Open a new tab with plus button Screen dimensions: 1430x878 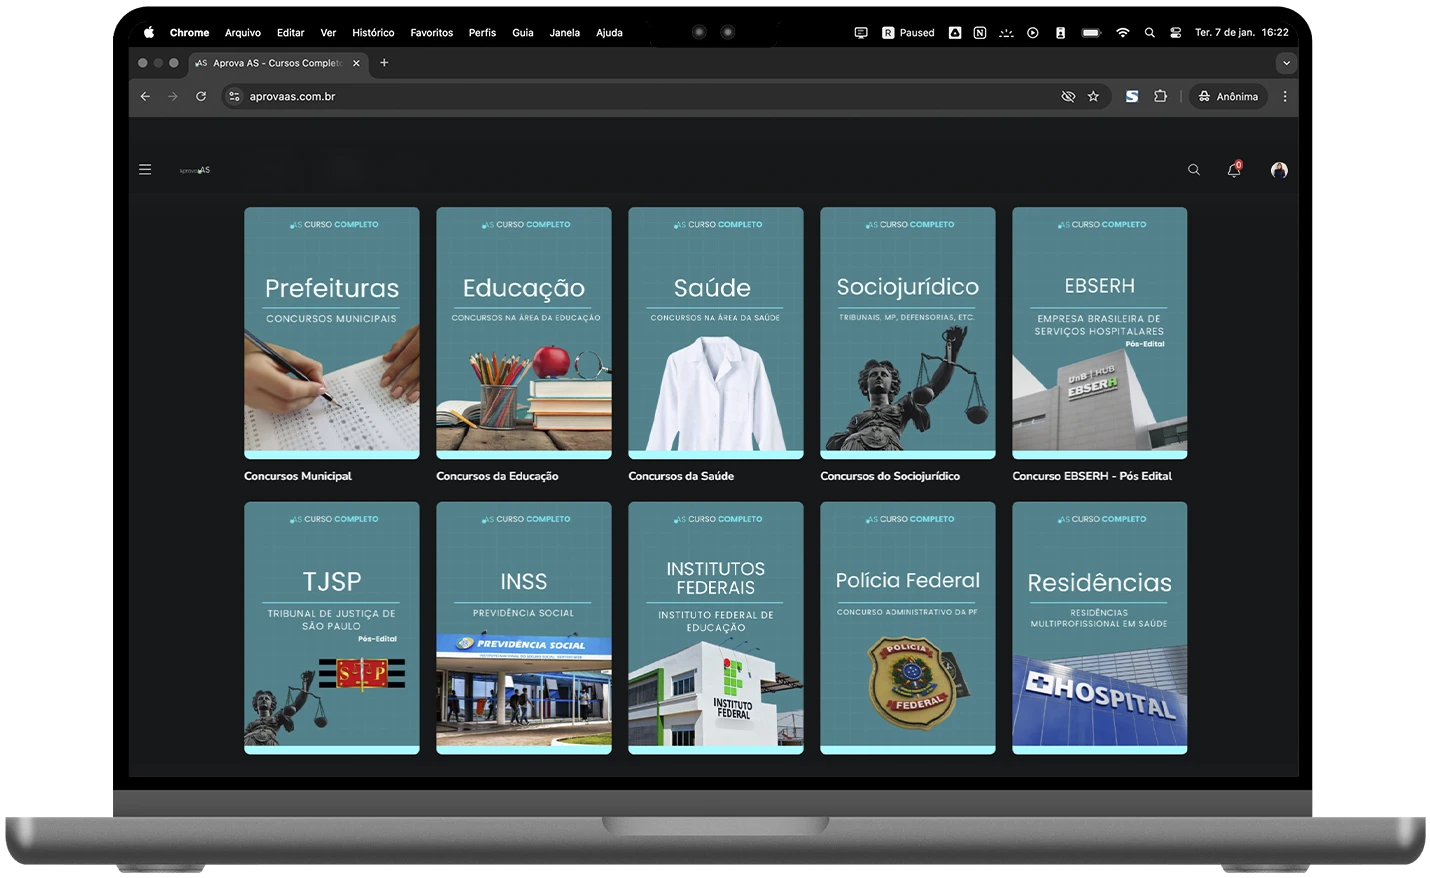point(384,63)
